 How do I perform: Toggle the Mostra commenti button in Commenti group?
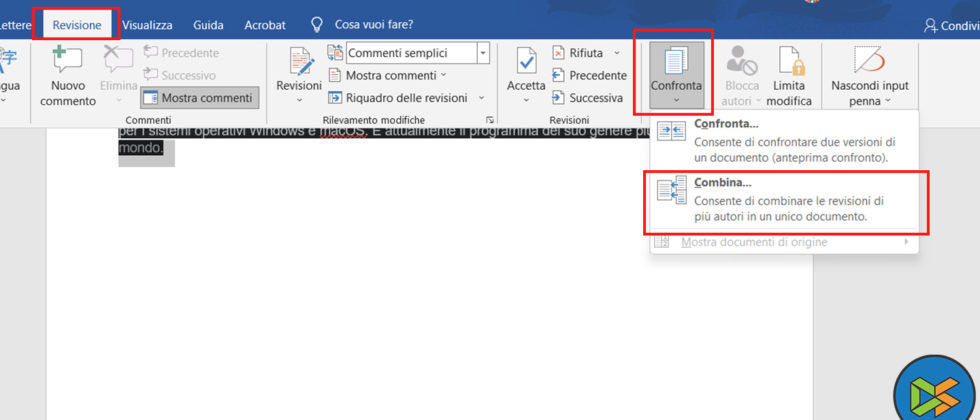pyautogui.click(x=199, y=98)
